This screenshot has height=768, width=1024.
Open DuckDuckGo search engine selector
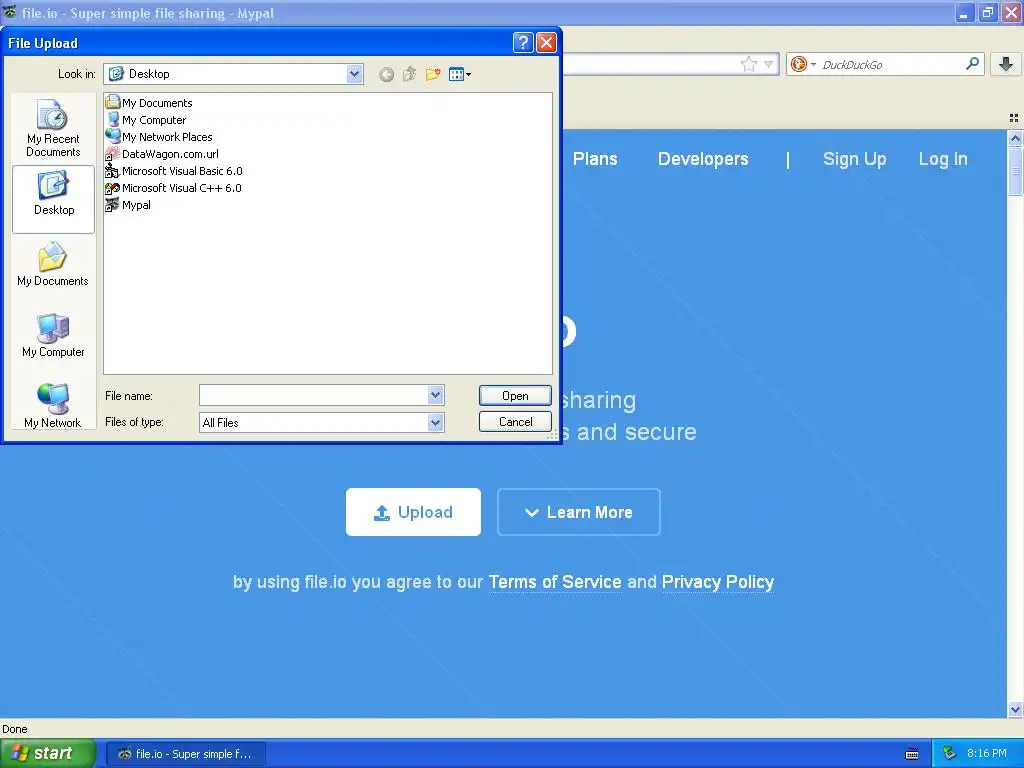pyautogui.click(x=803, y=64)
